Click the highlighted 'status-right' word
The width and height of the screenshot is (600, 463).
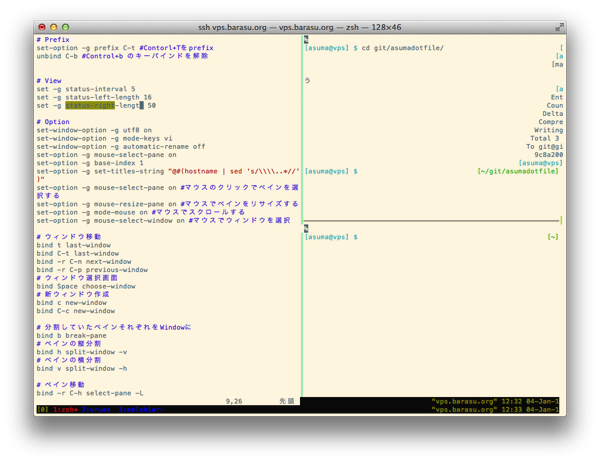[90, 105]
